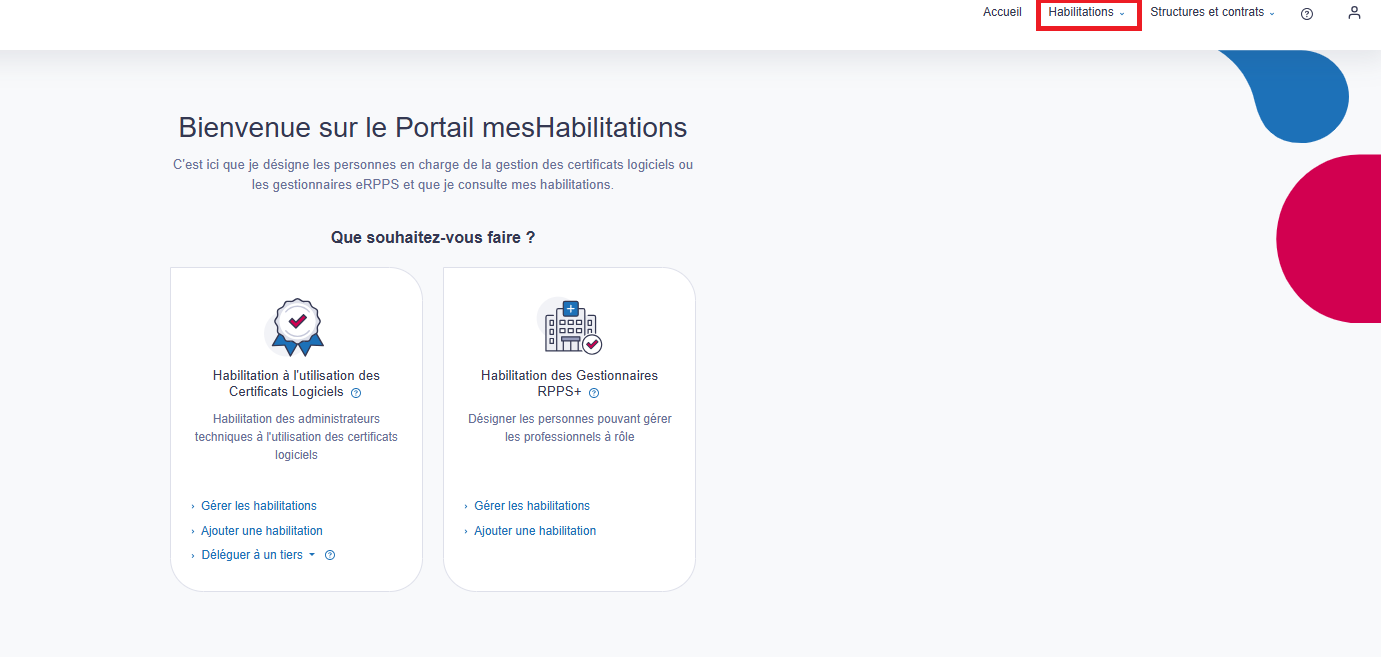Expand the Habilitations dropdown menu
1381x657 pixels.
point(1087,12)
